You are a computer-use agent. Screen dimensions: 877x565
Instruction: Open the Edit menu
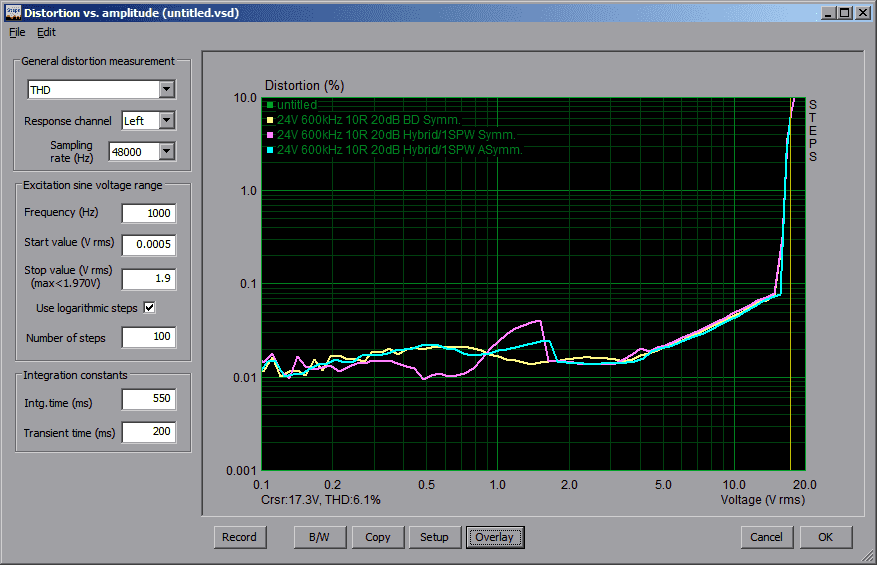coord(46,32)
